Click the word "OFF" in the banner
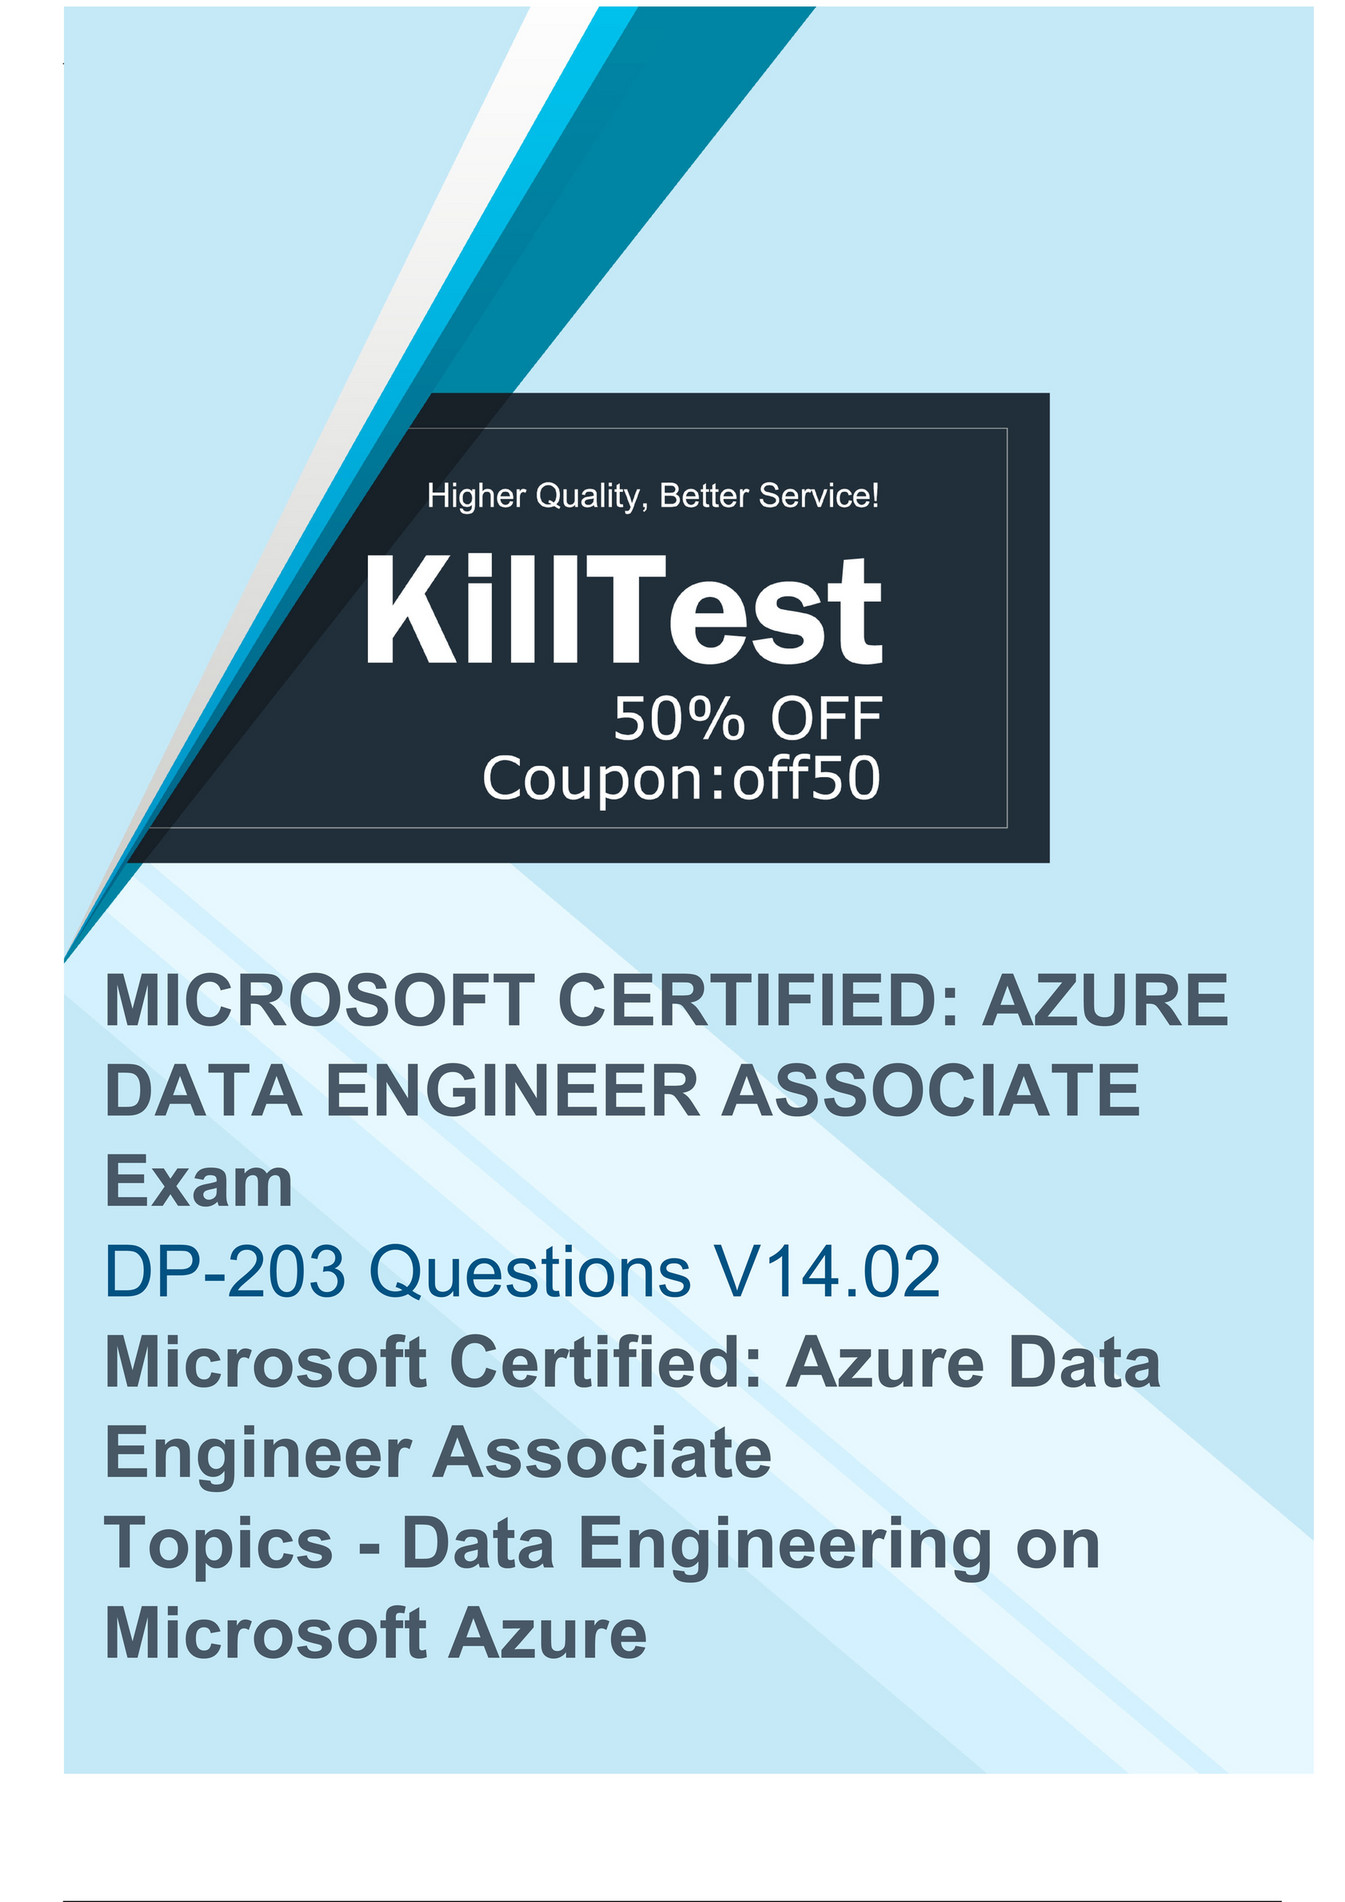The height and width of the screenshot is (1902, 1345). point(826,718)
